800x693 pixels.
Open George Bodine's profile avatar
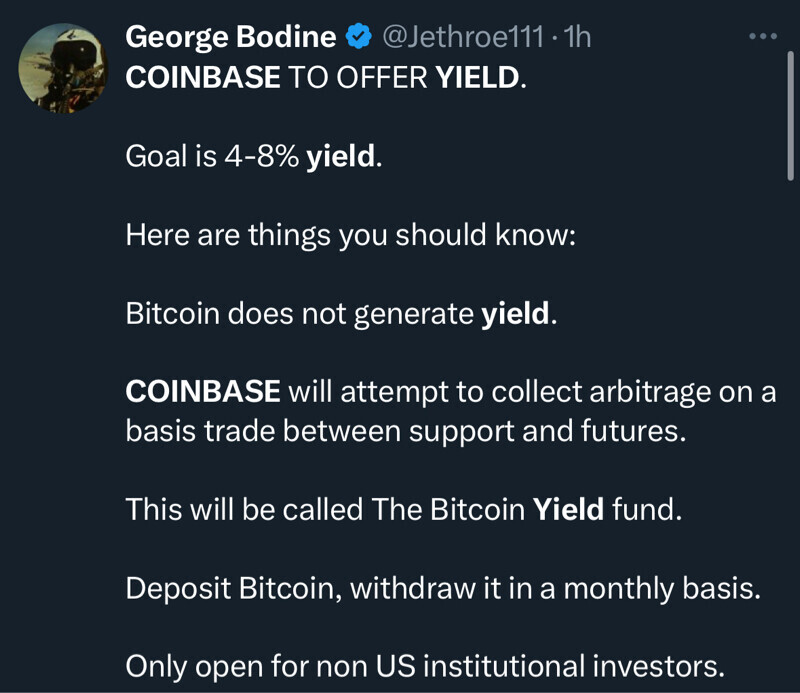tap(63, 66)
